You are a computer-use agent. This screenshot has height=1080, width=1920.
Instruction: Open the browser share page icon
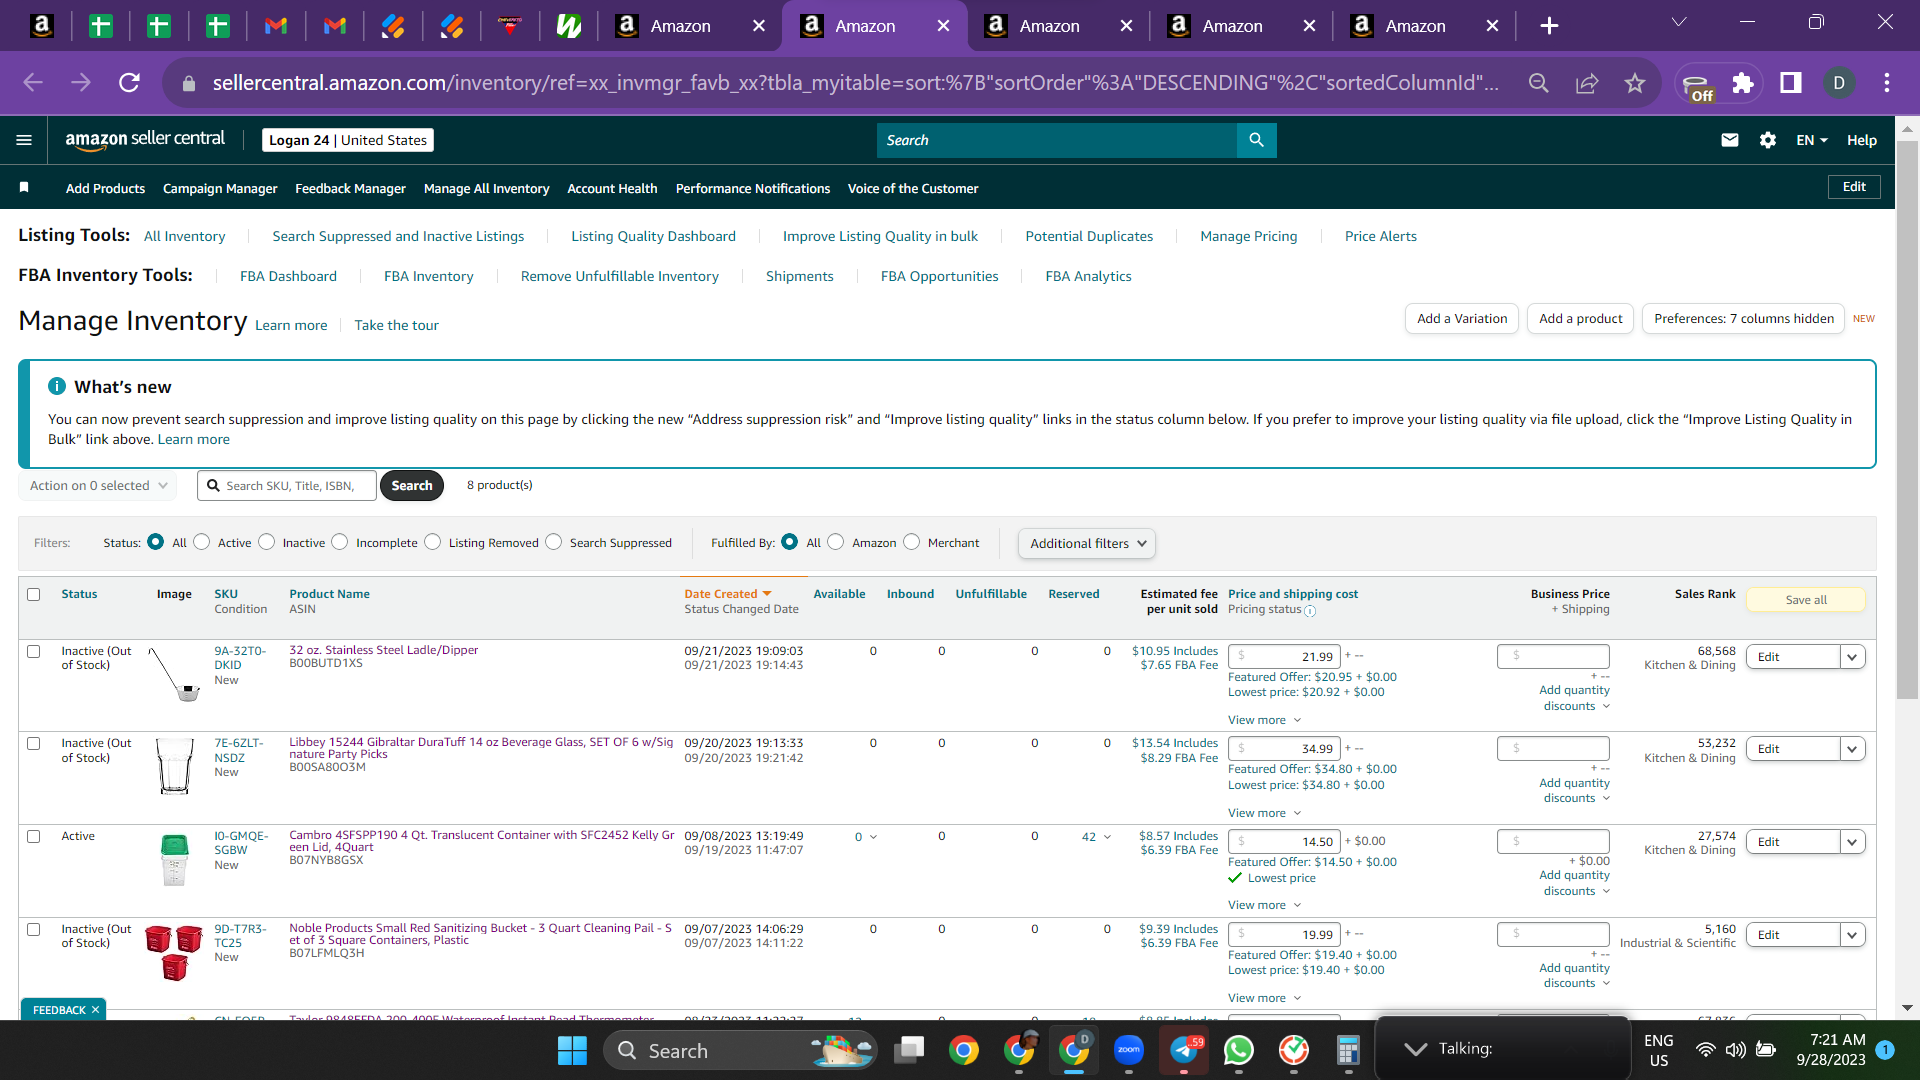(x=1587, y=83)
